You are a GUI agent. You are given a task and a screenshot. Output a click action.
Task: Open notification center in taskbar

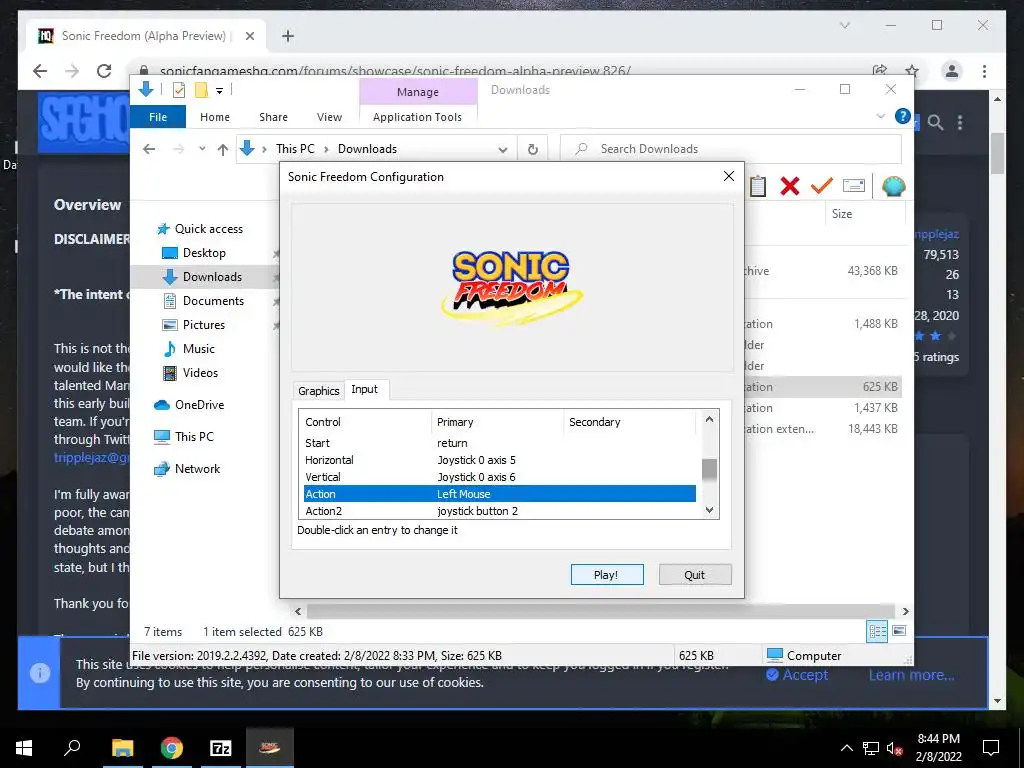[991, 748]
